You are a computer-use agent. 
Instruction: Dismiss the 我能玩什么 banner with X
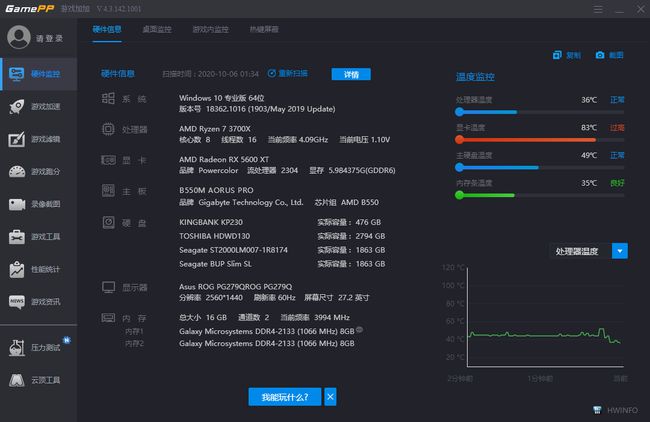(330, 397)
